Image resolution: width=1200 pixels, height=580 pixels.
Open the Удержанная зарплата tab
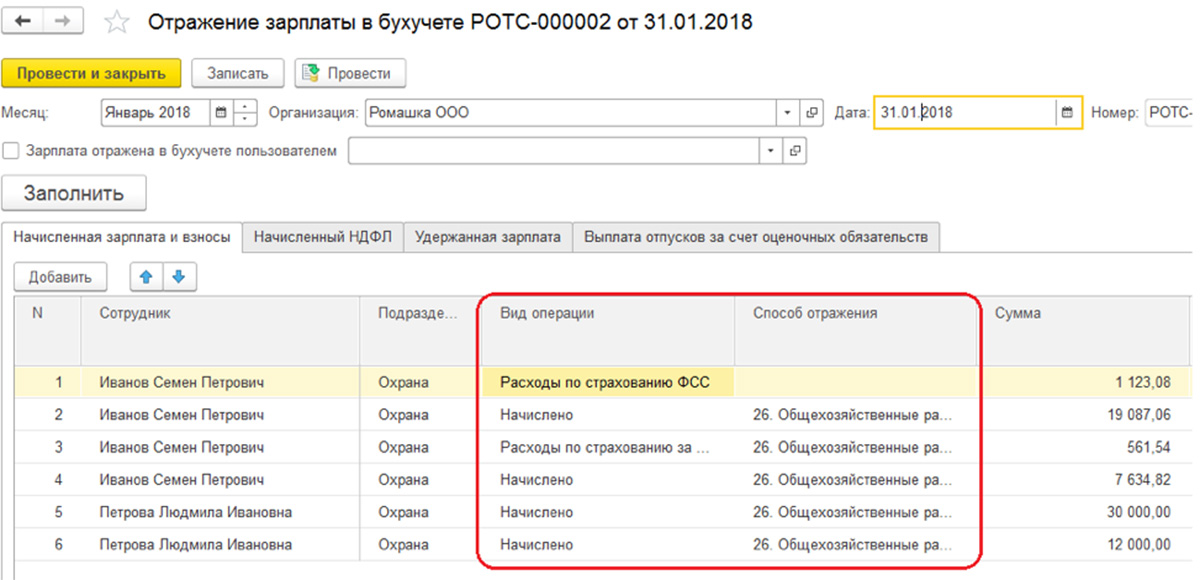(x=488, y=237)
